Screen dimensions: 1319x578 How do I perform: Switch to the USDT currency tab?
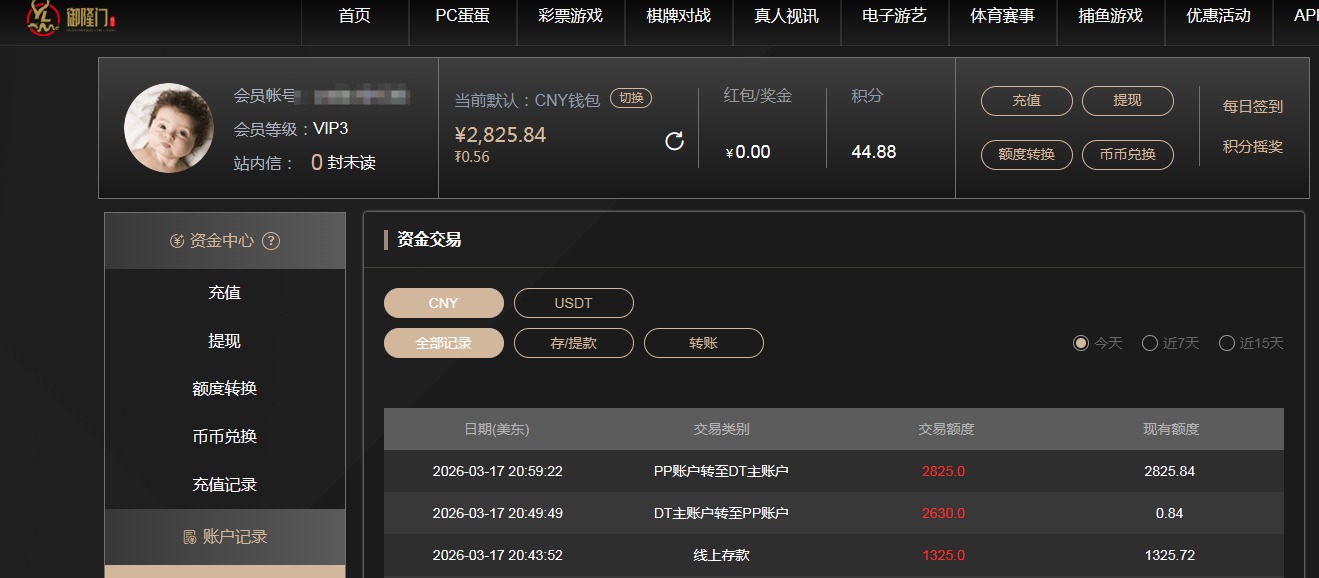tap(573, 302)
